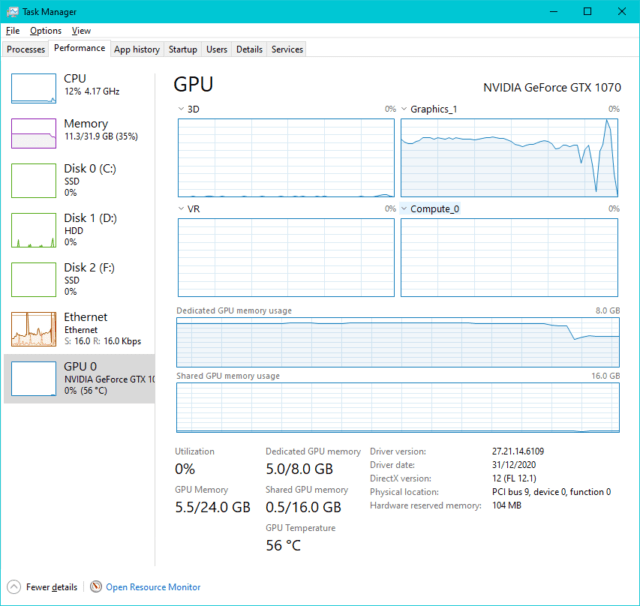Open the Startup tab
This screenshot has height=606, width=640.
tap(183, 49)
